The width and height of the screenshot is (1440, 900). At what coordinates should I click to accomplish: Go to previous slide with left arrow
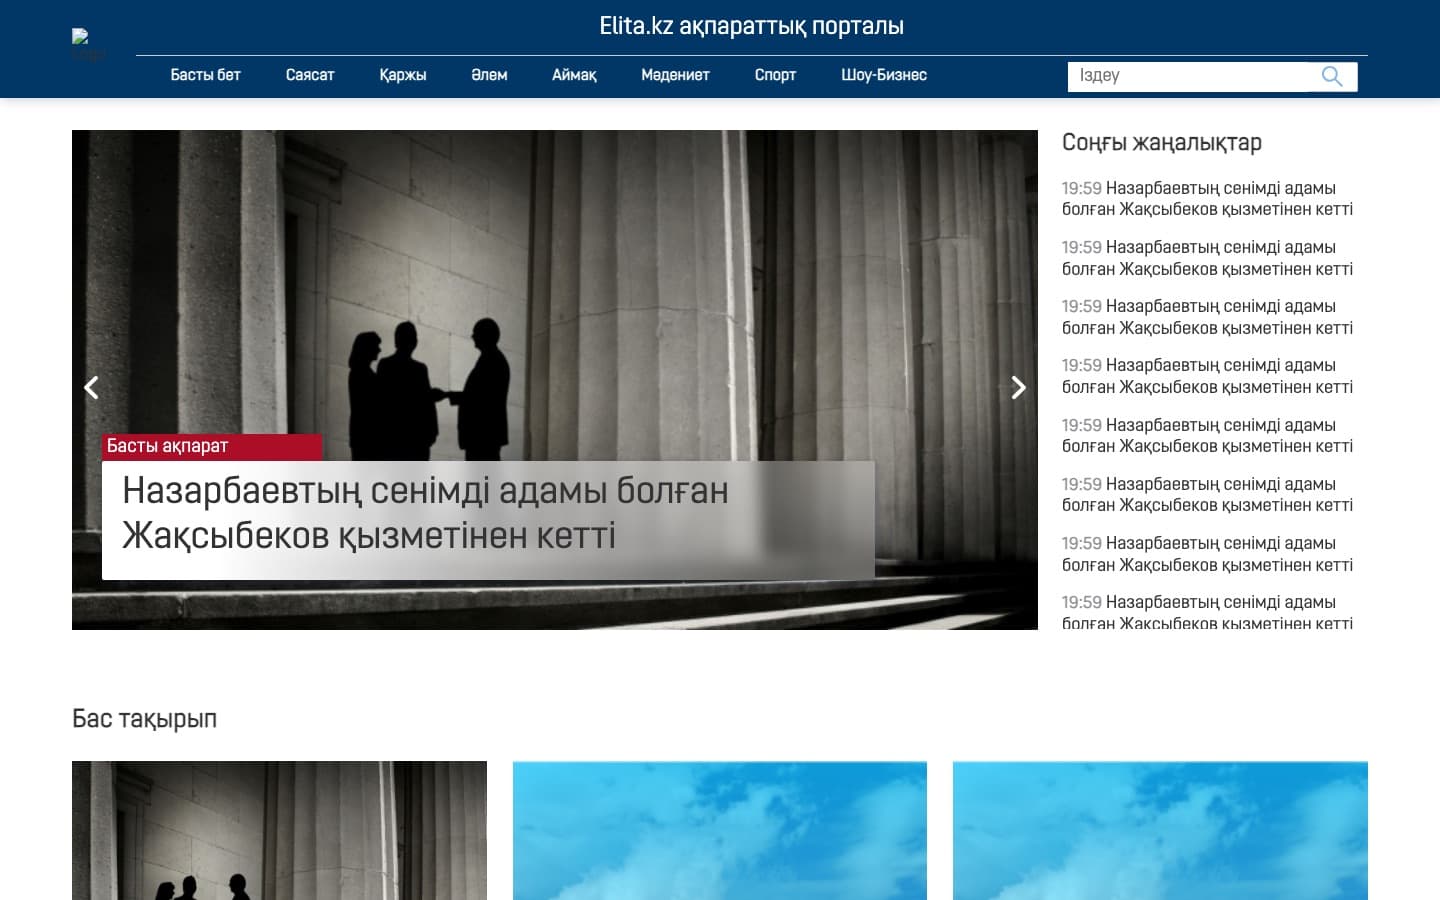click(91, 387)
